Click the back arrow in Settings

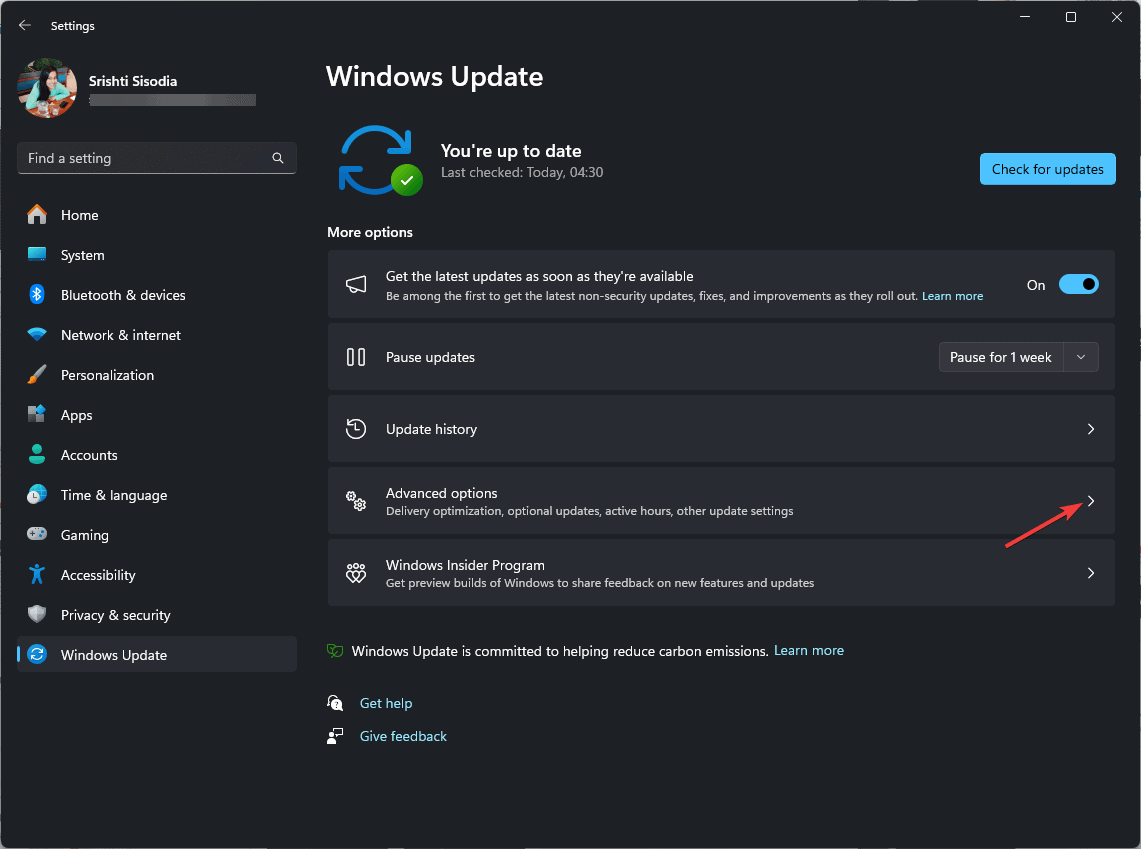point(25,25)
